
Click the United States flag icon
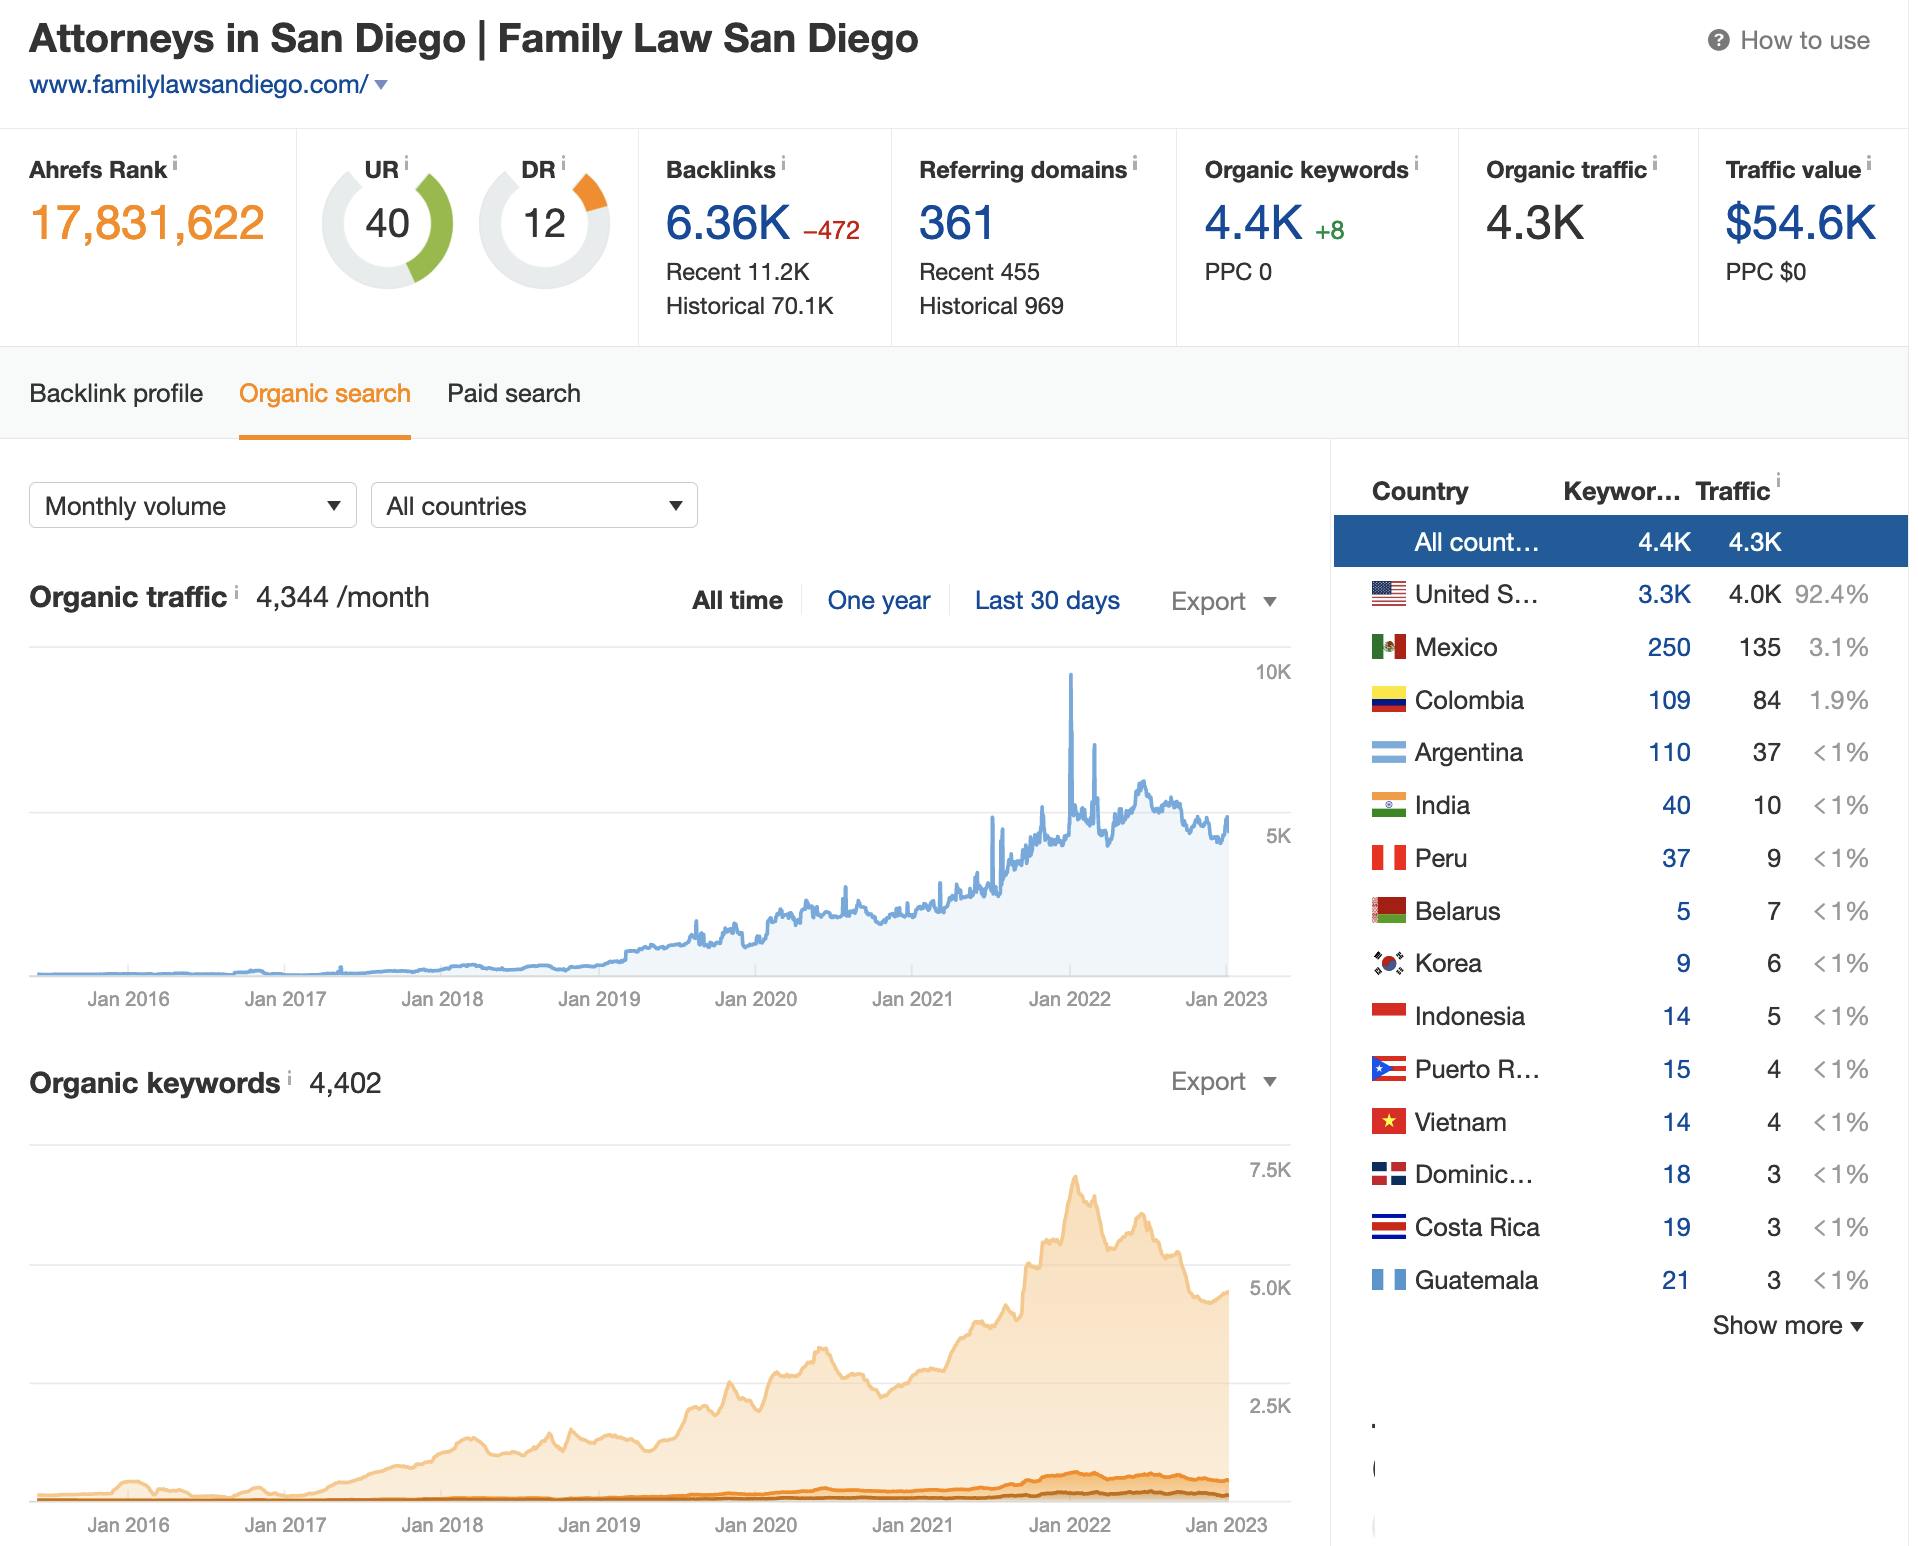click(1388, 594)
